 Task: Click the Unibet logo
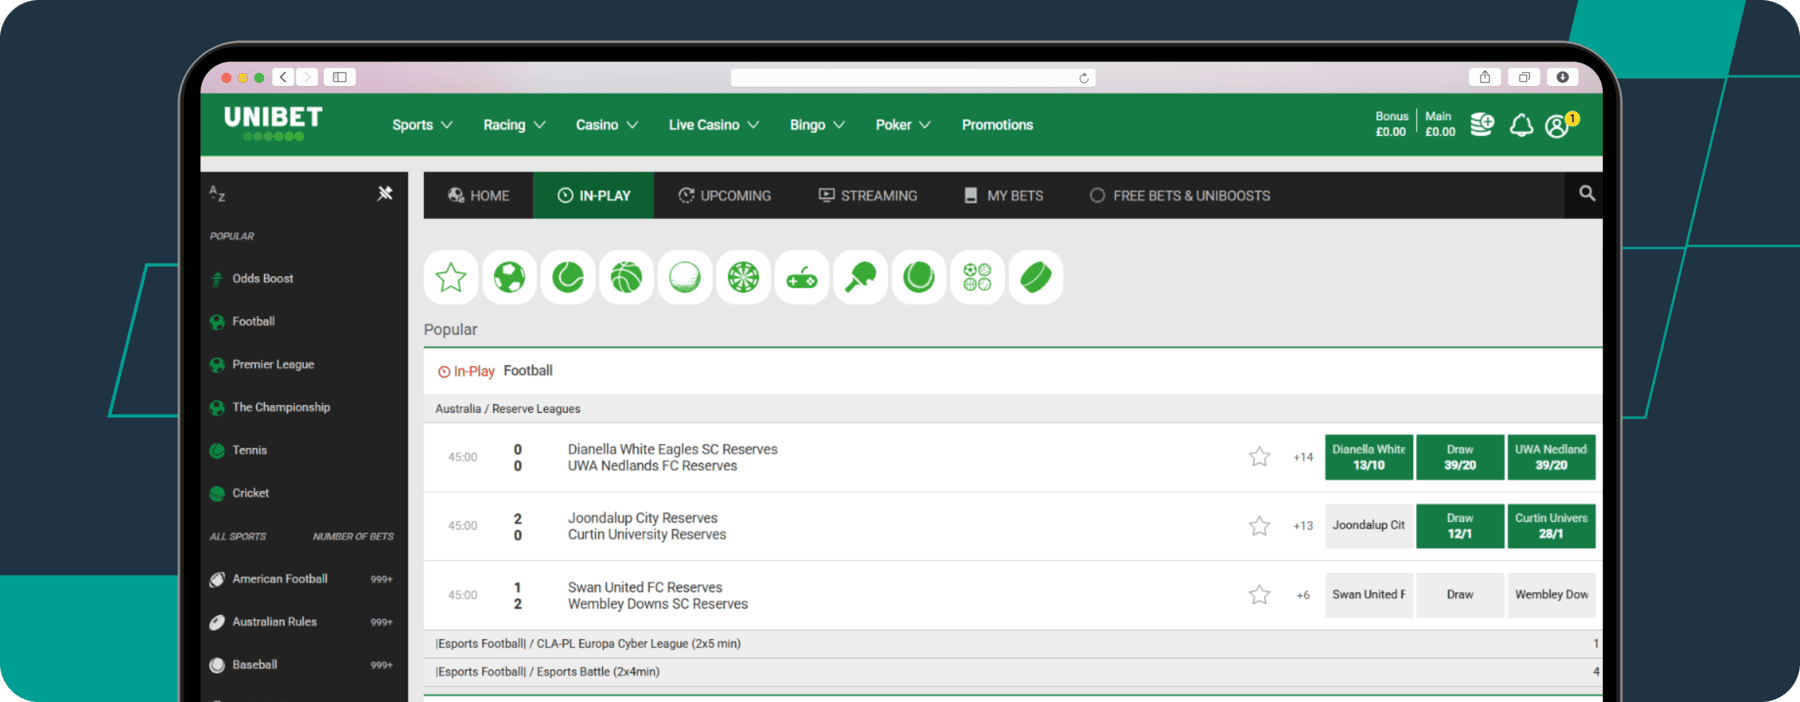click(x=273, y=123)
